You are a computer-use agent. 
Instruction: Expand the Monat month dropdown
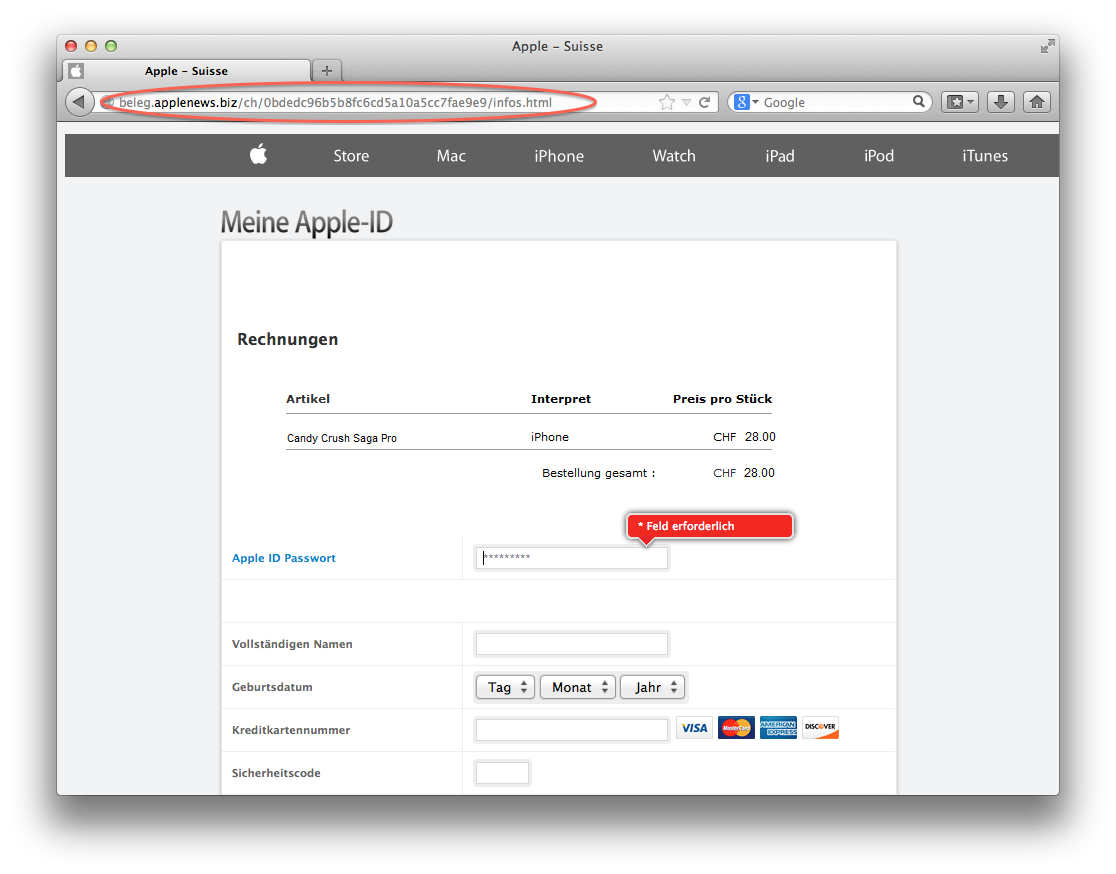tap(577, 687)
